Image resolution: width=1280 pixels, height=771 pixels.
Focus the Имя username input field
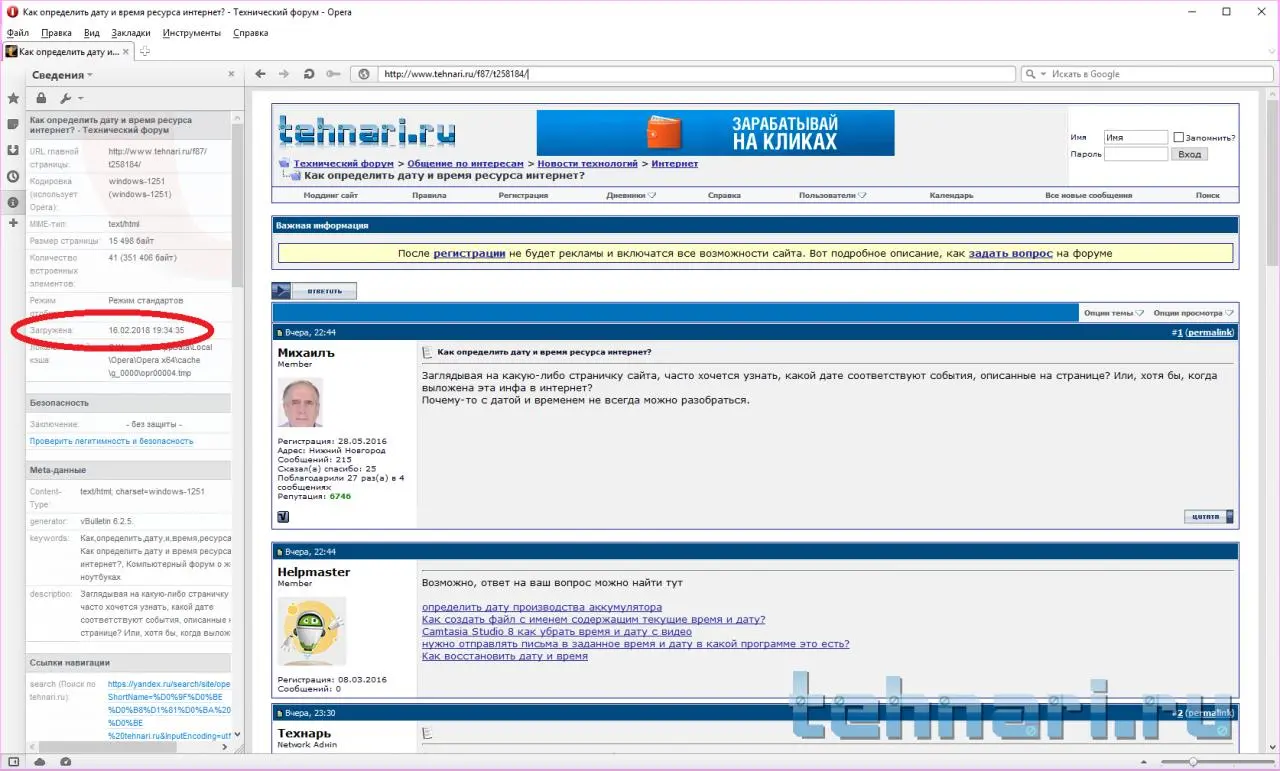(1136, 137)
